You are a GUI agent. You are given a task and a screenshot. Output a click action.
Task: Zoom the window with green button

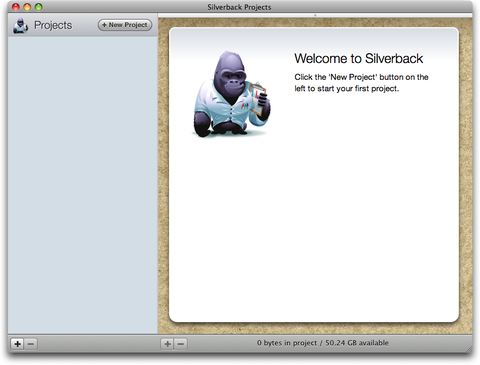[x=39, y=7]
